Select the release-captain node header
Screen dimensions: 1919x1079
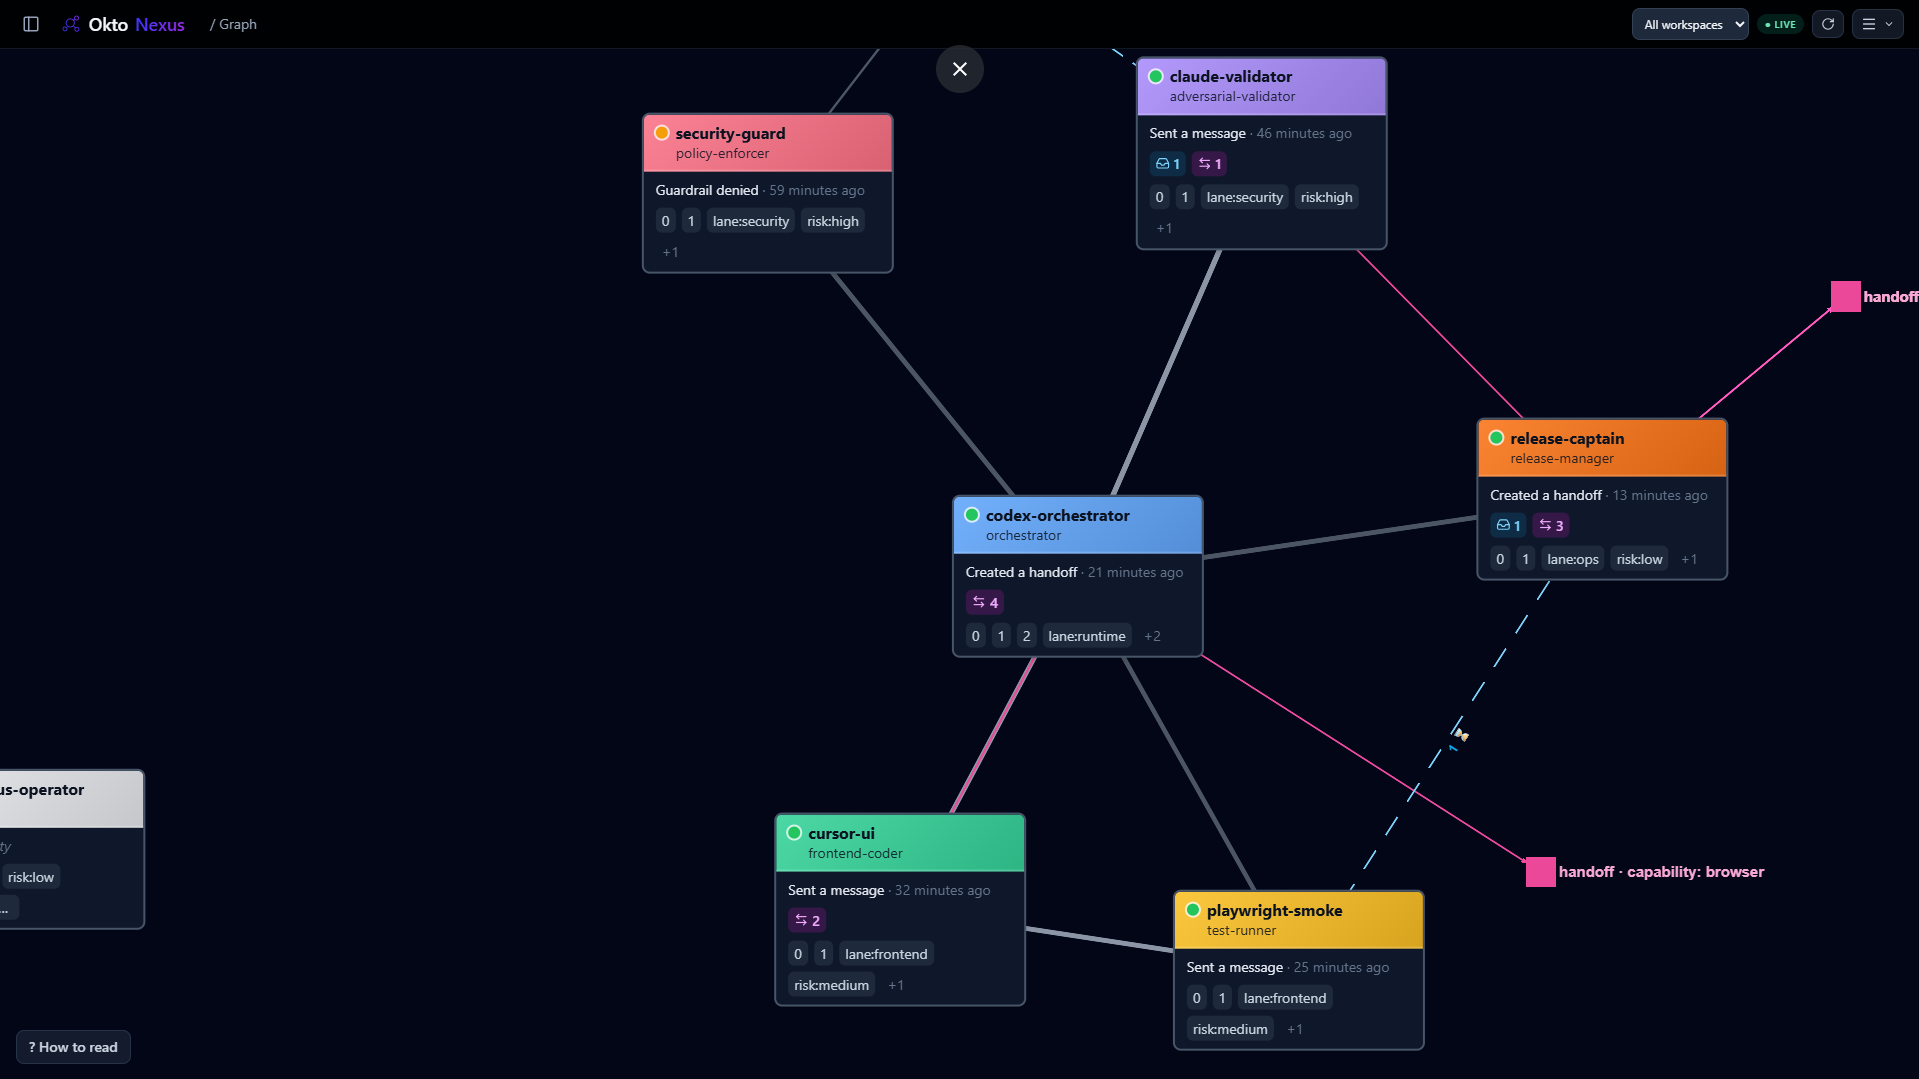click(1602, 448)
